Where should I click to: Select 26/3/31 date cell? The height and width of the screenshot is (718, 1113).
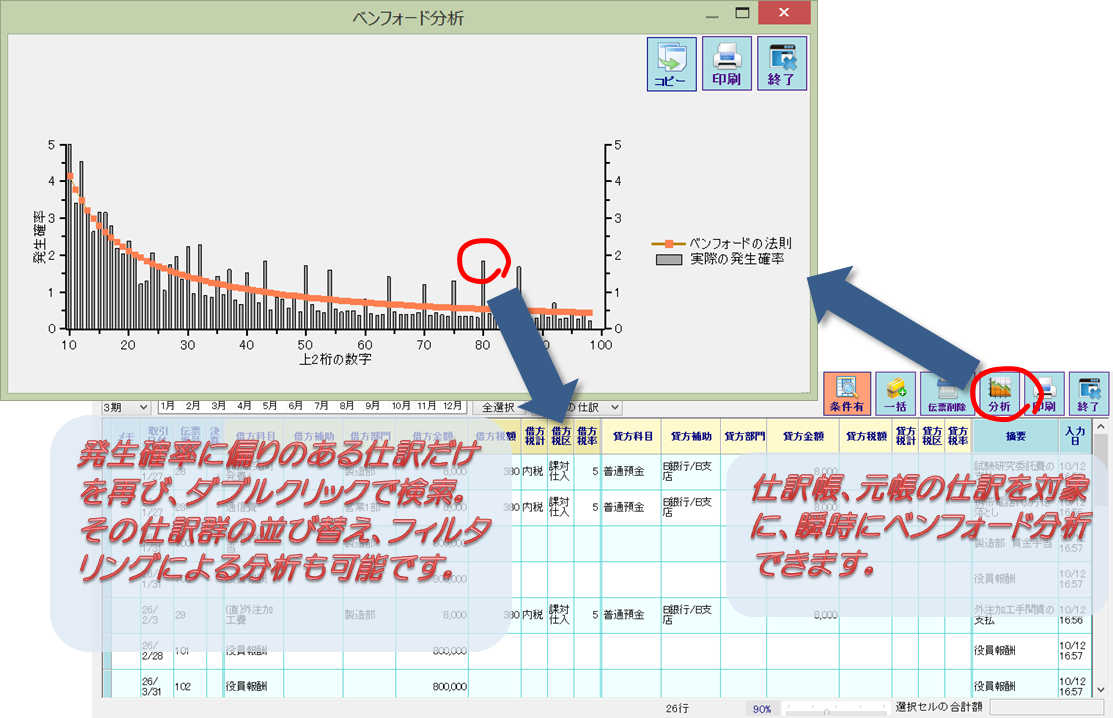coord(157,686)
